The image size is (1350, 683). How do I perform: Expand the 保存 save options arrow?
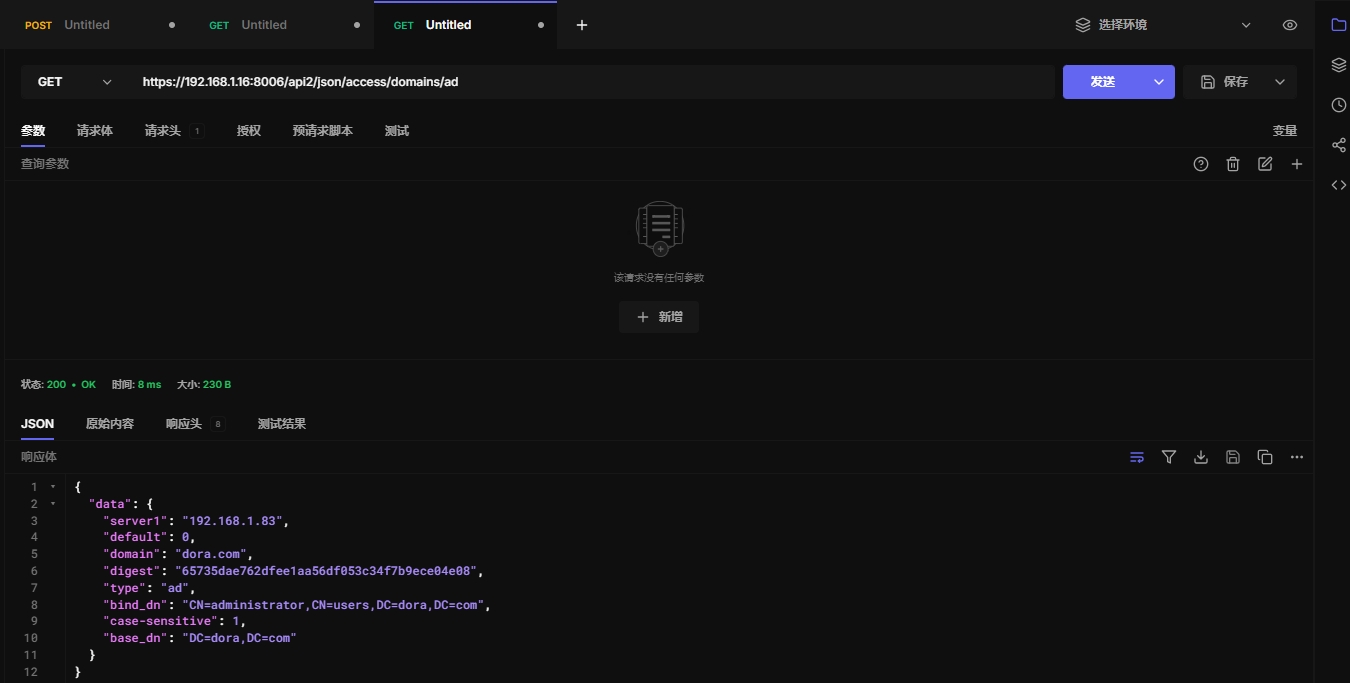pyautogui.click(x=1280, y=82)
